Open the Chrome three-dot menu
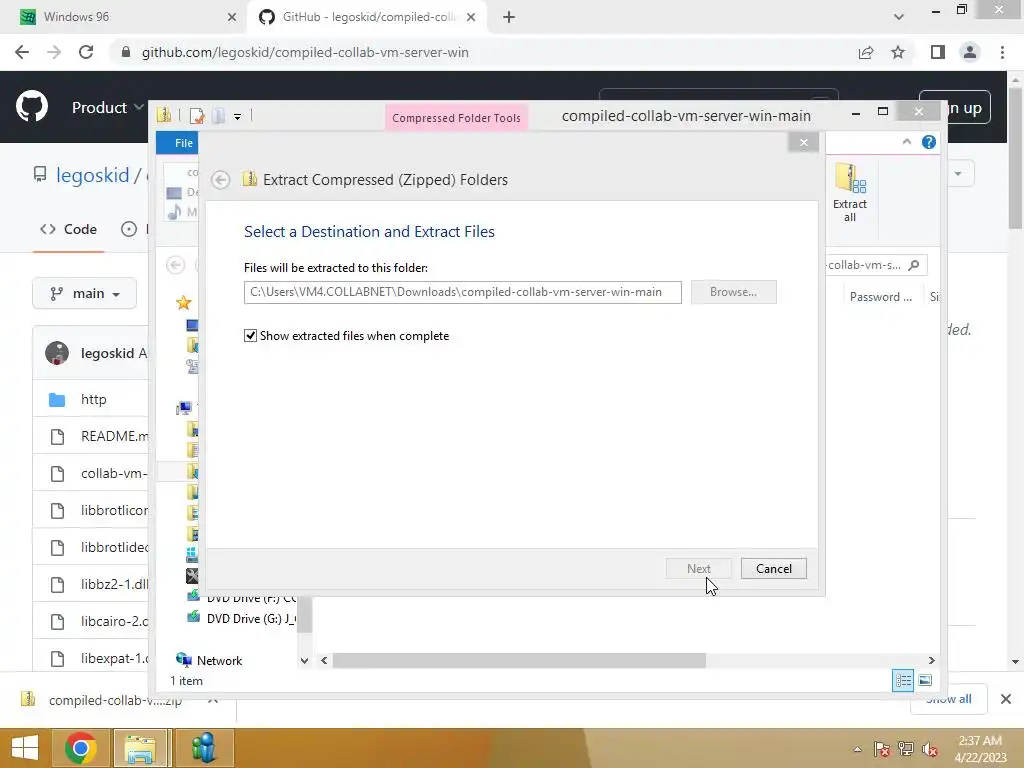The width and height of the screenshot is (1024, 768). [x=1002, y=52]
